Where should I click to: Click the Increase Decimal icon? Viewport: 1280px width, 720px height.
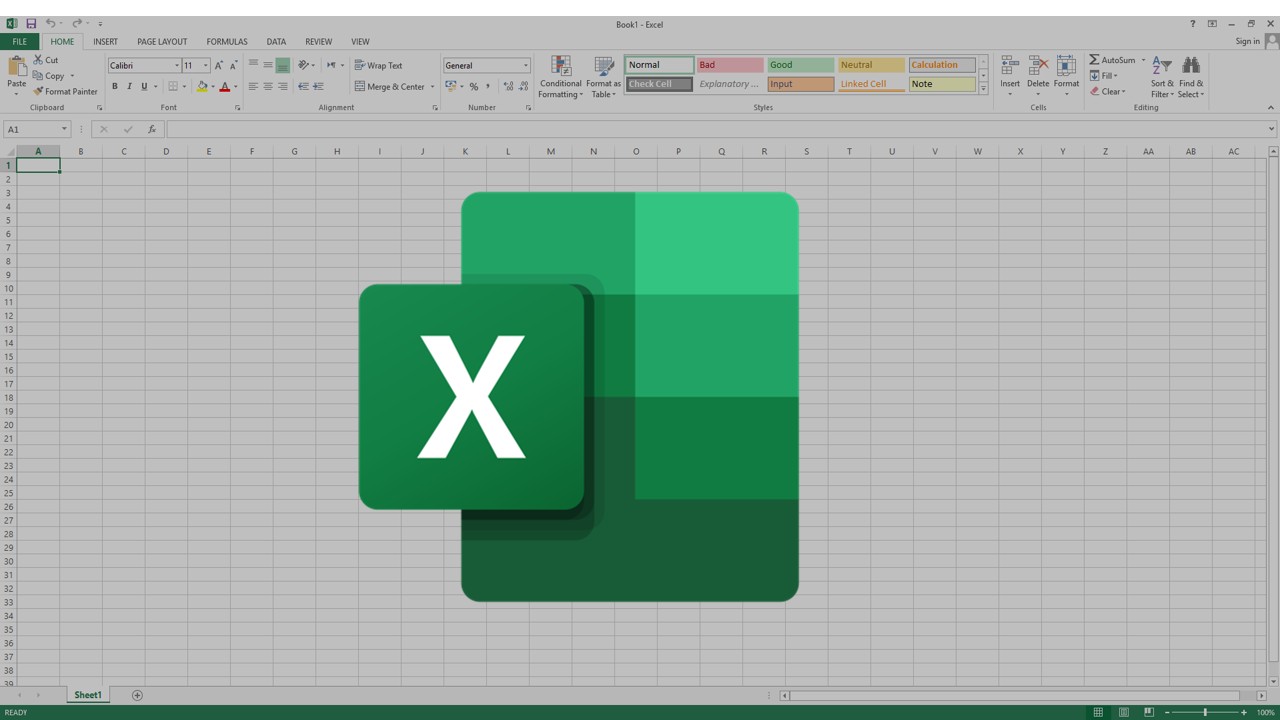coord(507,86)
